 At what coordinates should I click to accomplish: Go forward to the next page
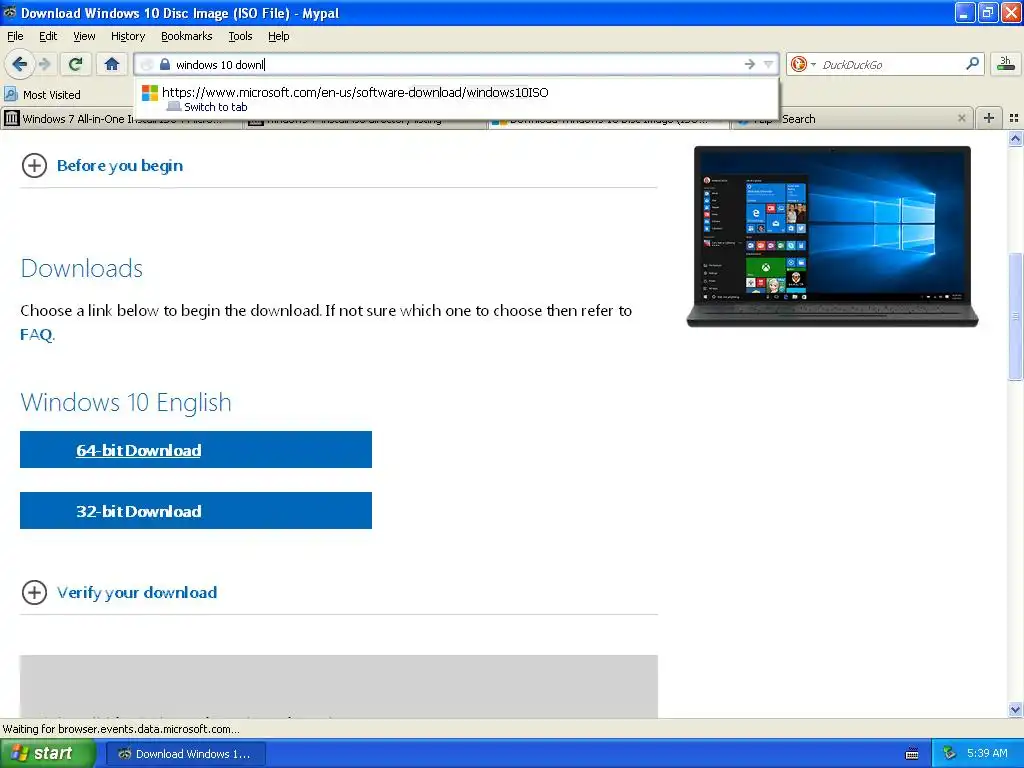[44, 64]
